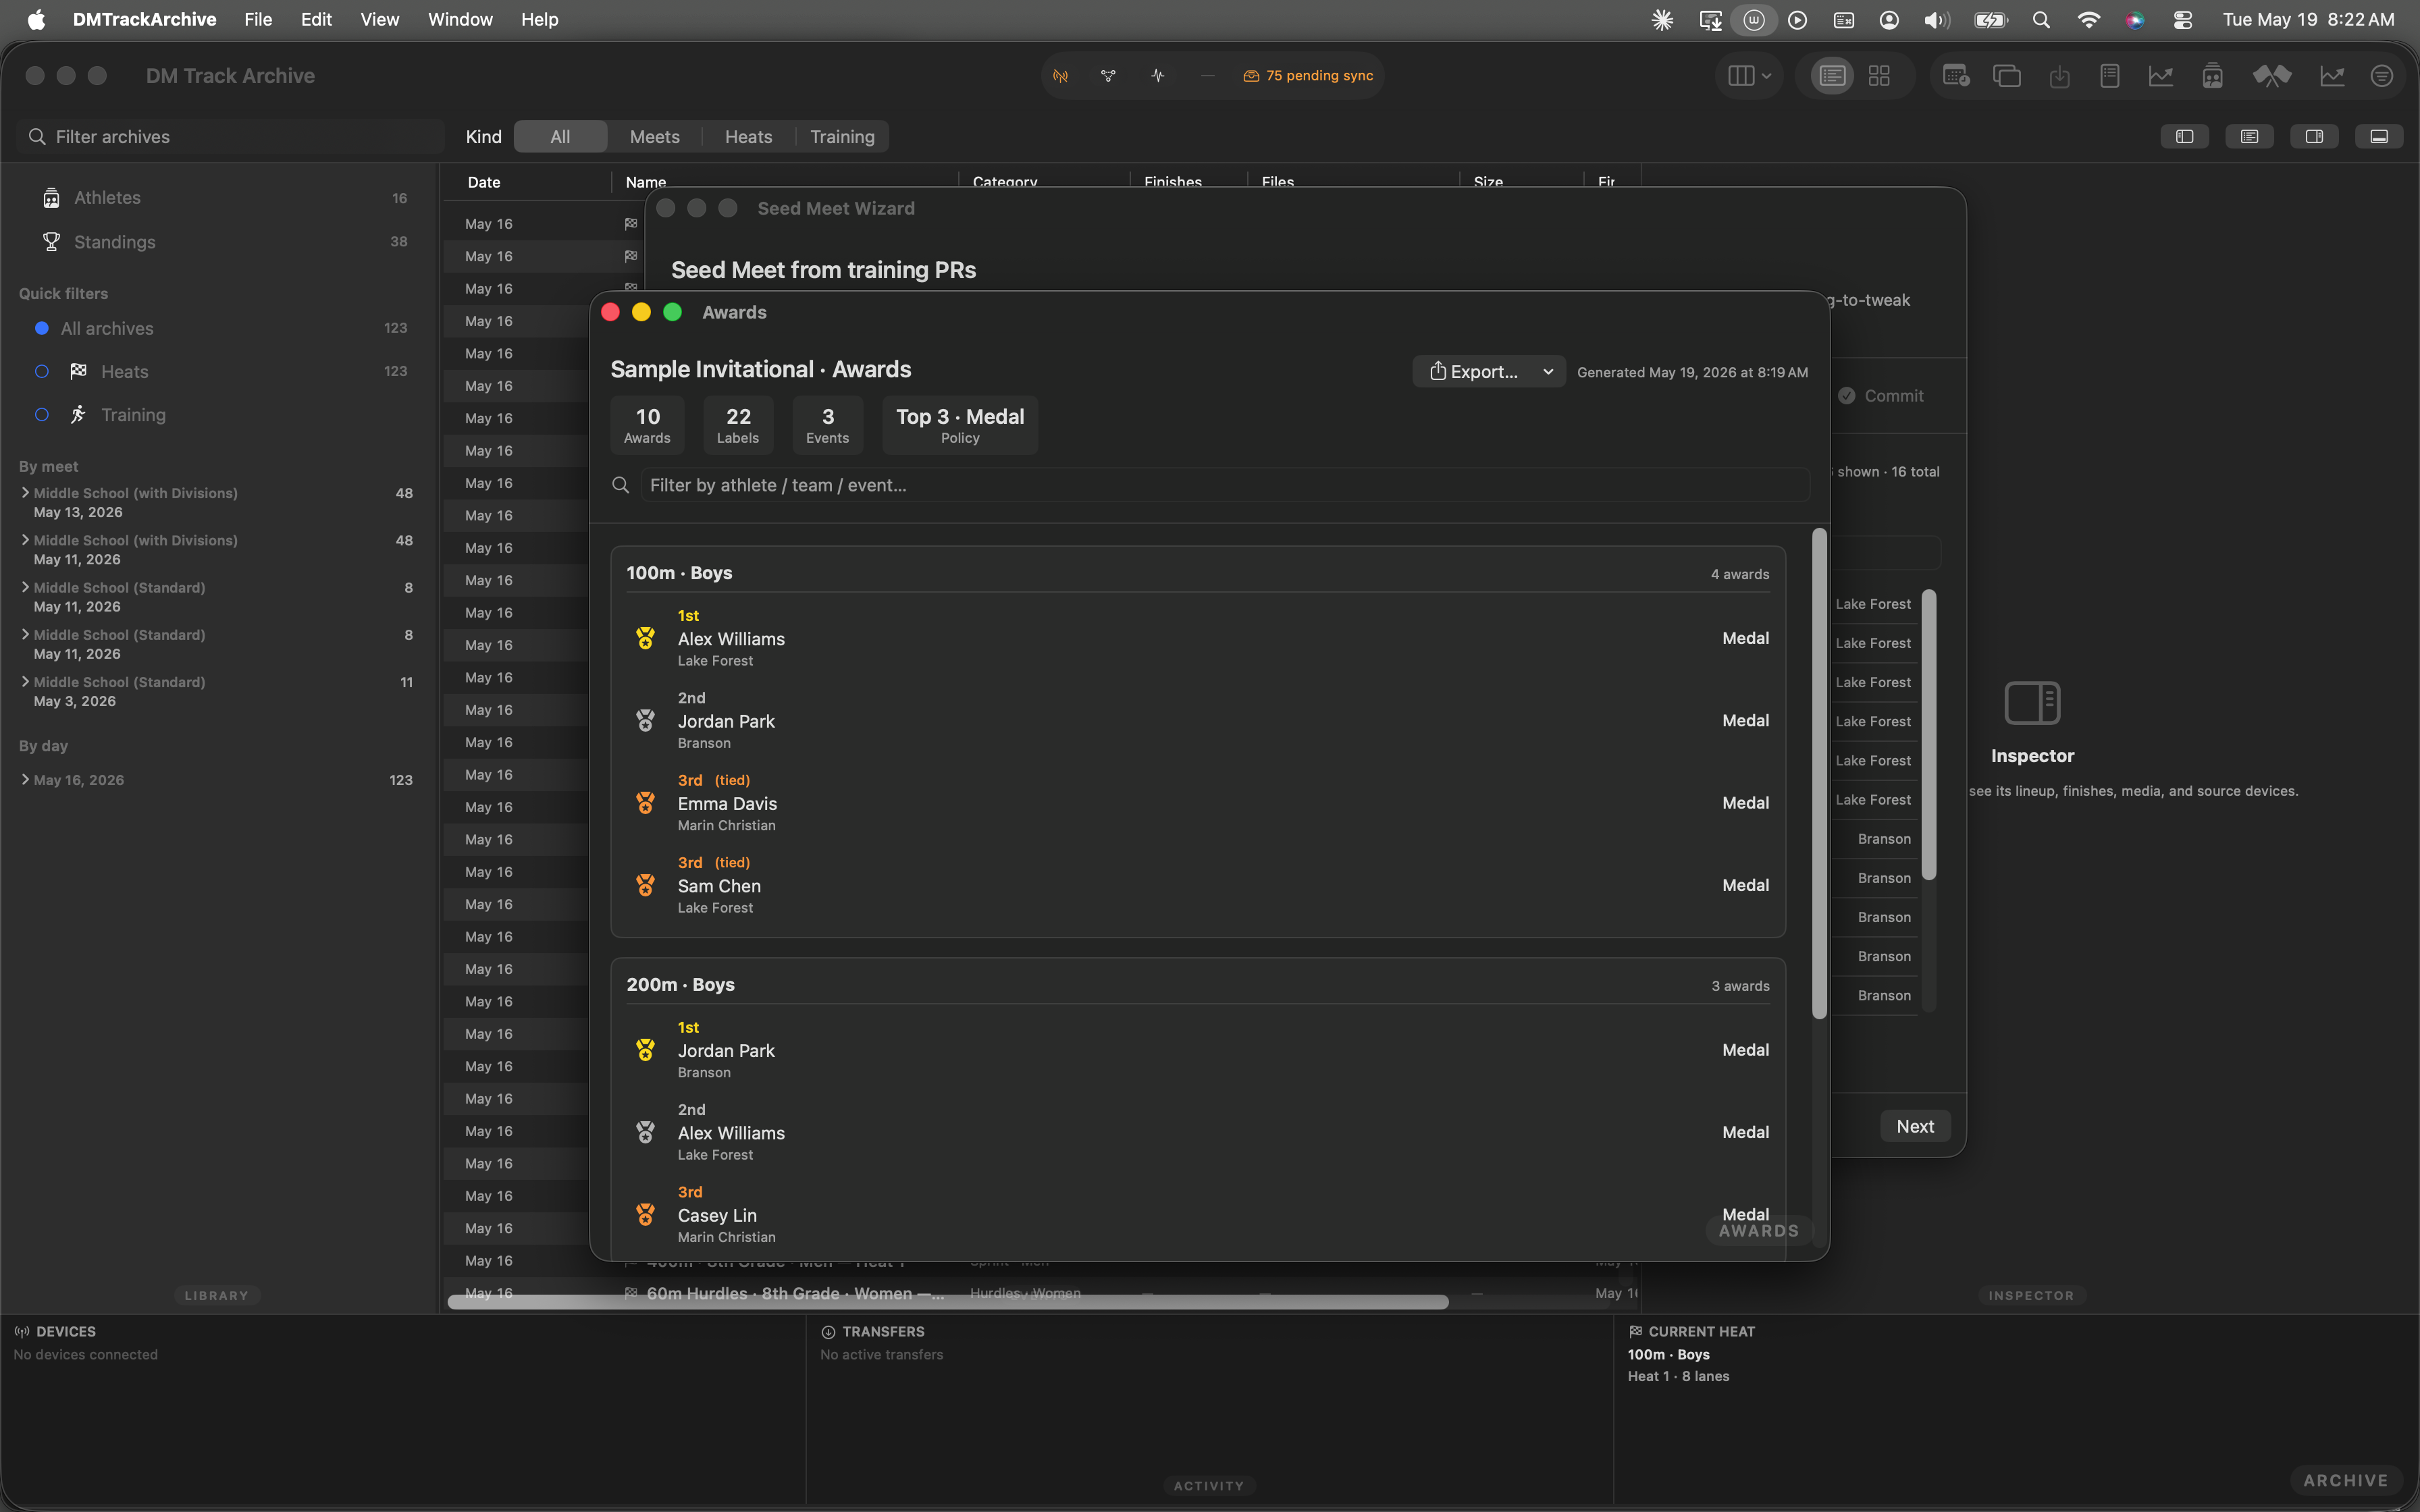2420x1512 pixels.
Task: Click Emma Davis bronze medal icon
Action: click(x=645, y=803)
